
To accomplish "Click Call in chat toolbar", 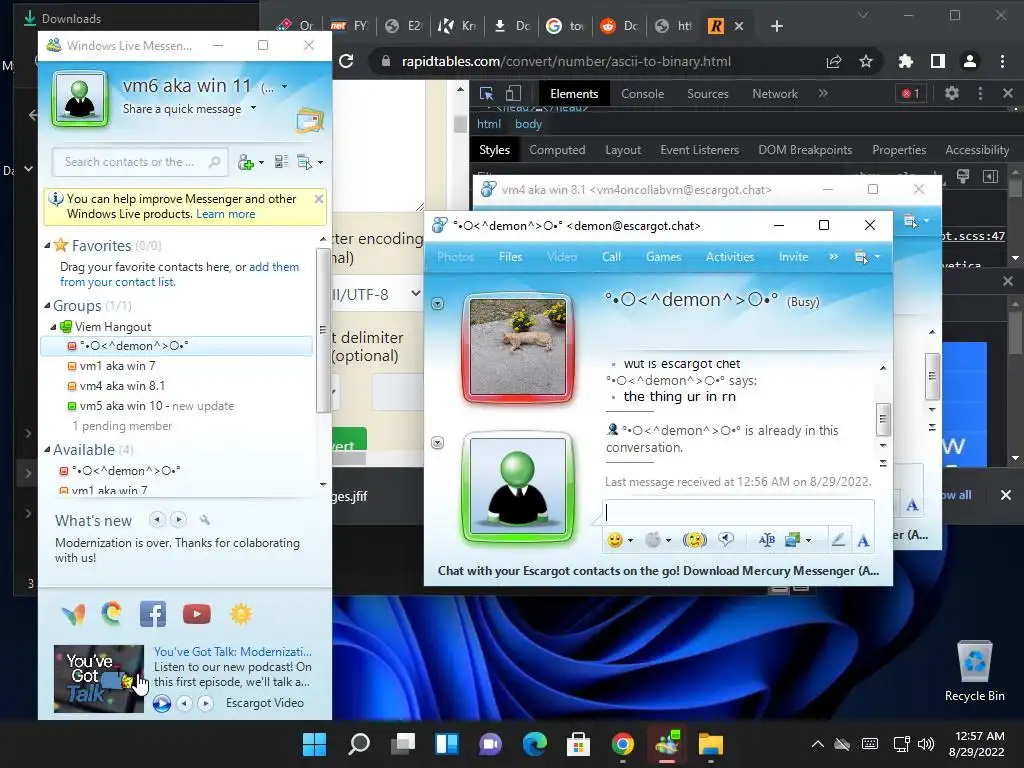I will [611, 257].
